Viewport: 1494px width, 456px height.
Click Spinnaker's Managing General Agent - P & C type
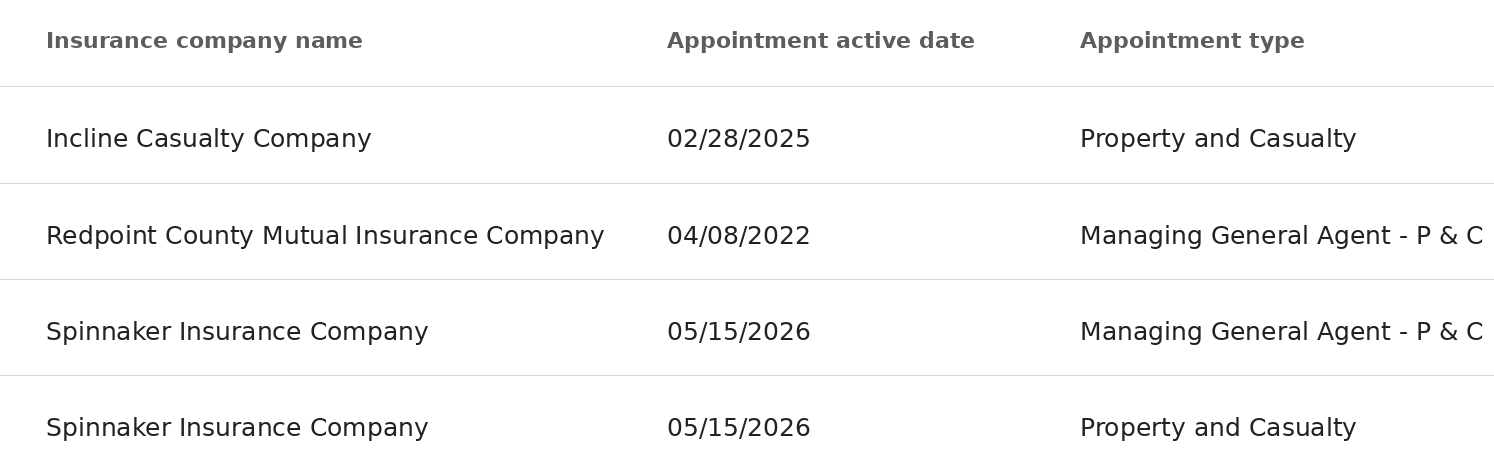(x=1281, y=333)
